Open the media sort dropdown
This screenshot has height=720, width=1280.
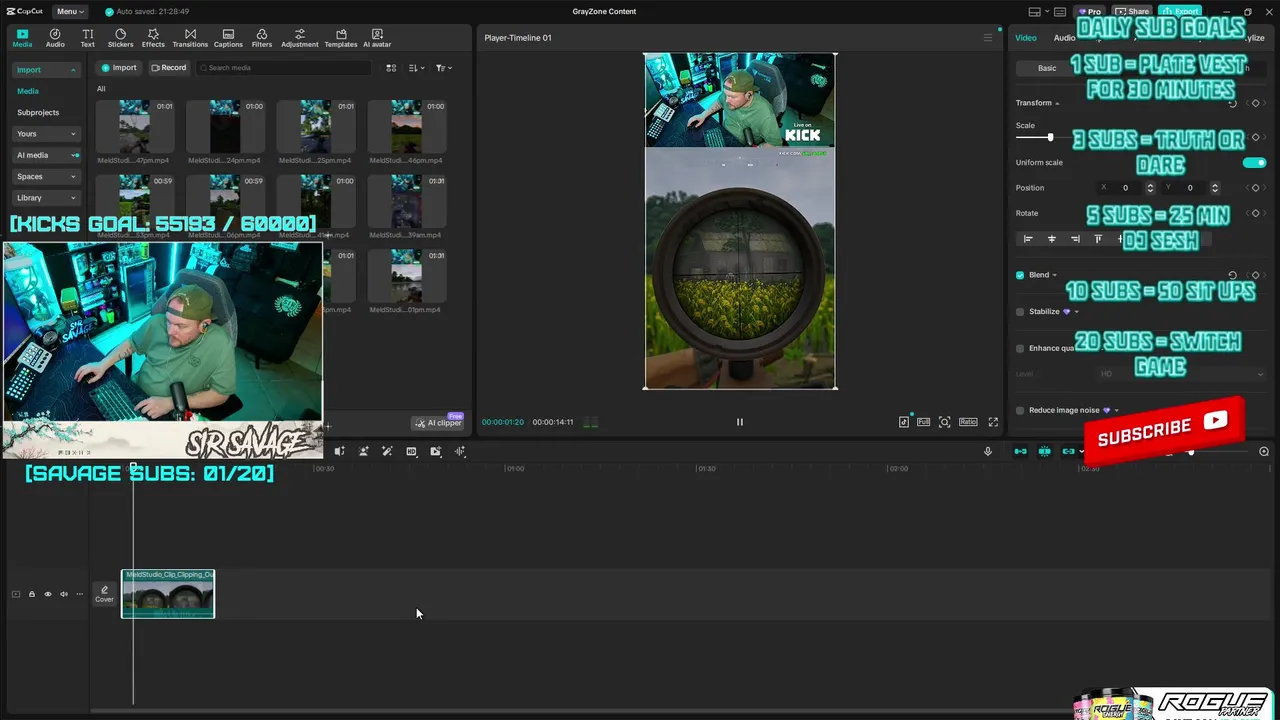418,68
